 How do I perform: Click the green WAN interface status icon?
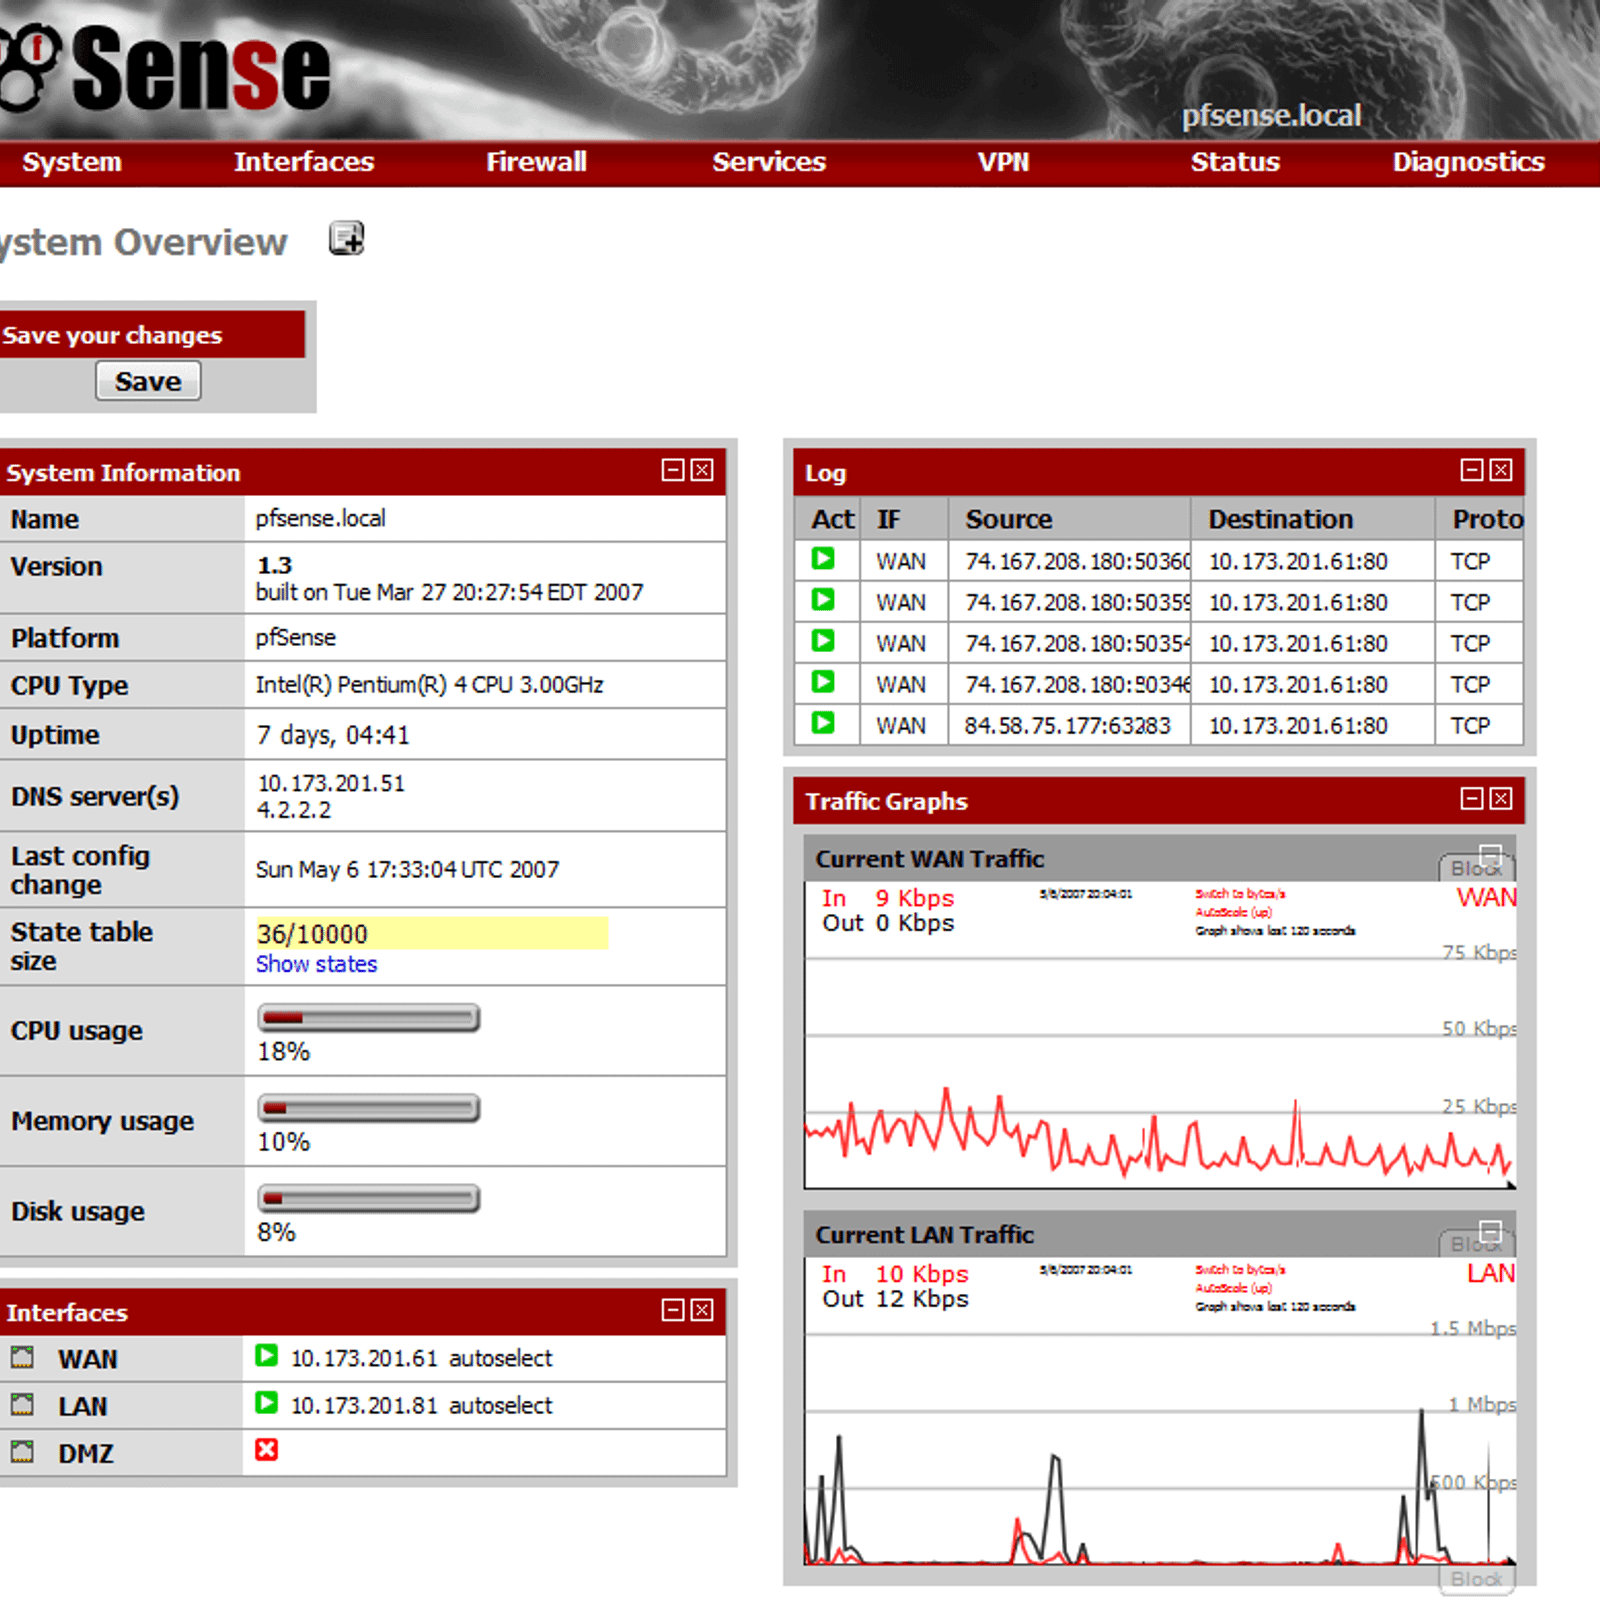pyautogui.click(x=266, y=1355)
